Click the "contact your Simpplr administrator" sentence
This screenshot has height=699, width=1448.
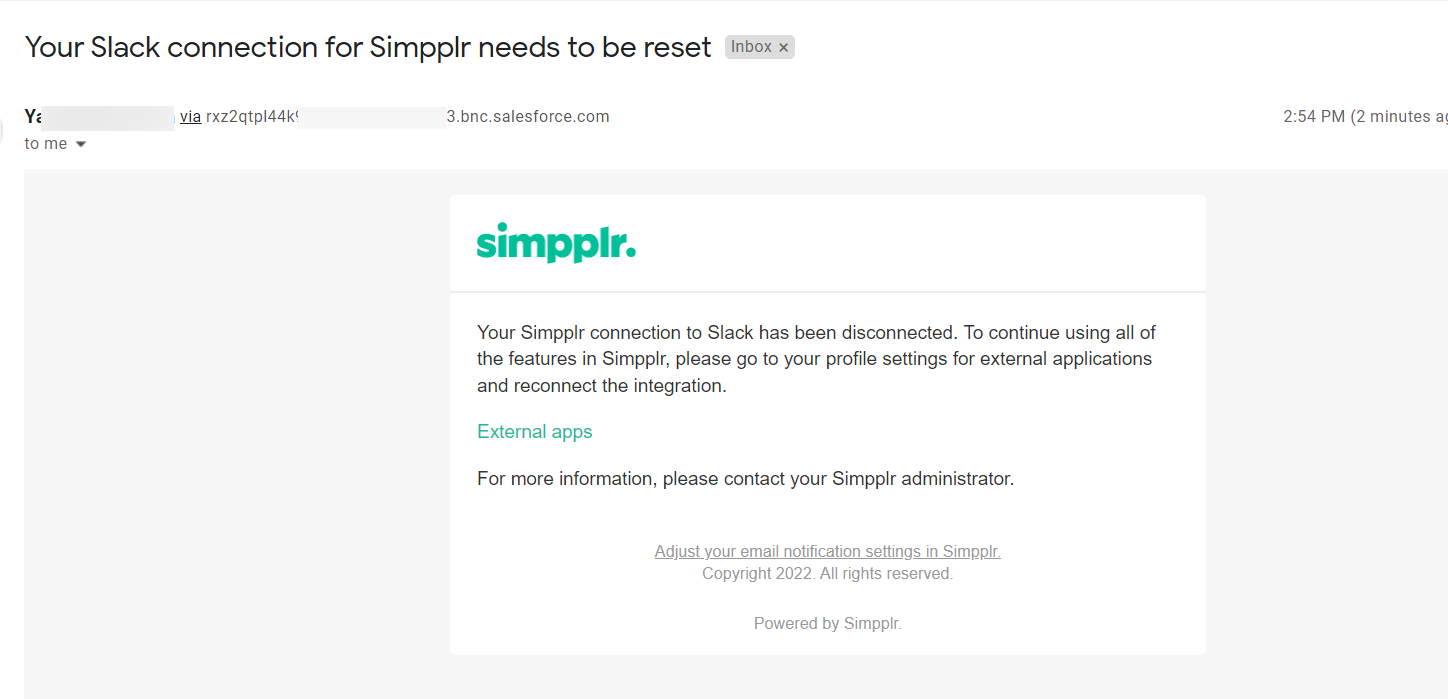pyautogui.click(x=745, y=479)
